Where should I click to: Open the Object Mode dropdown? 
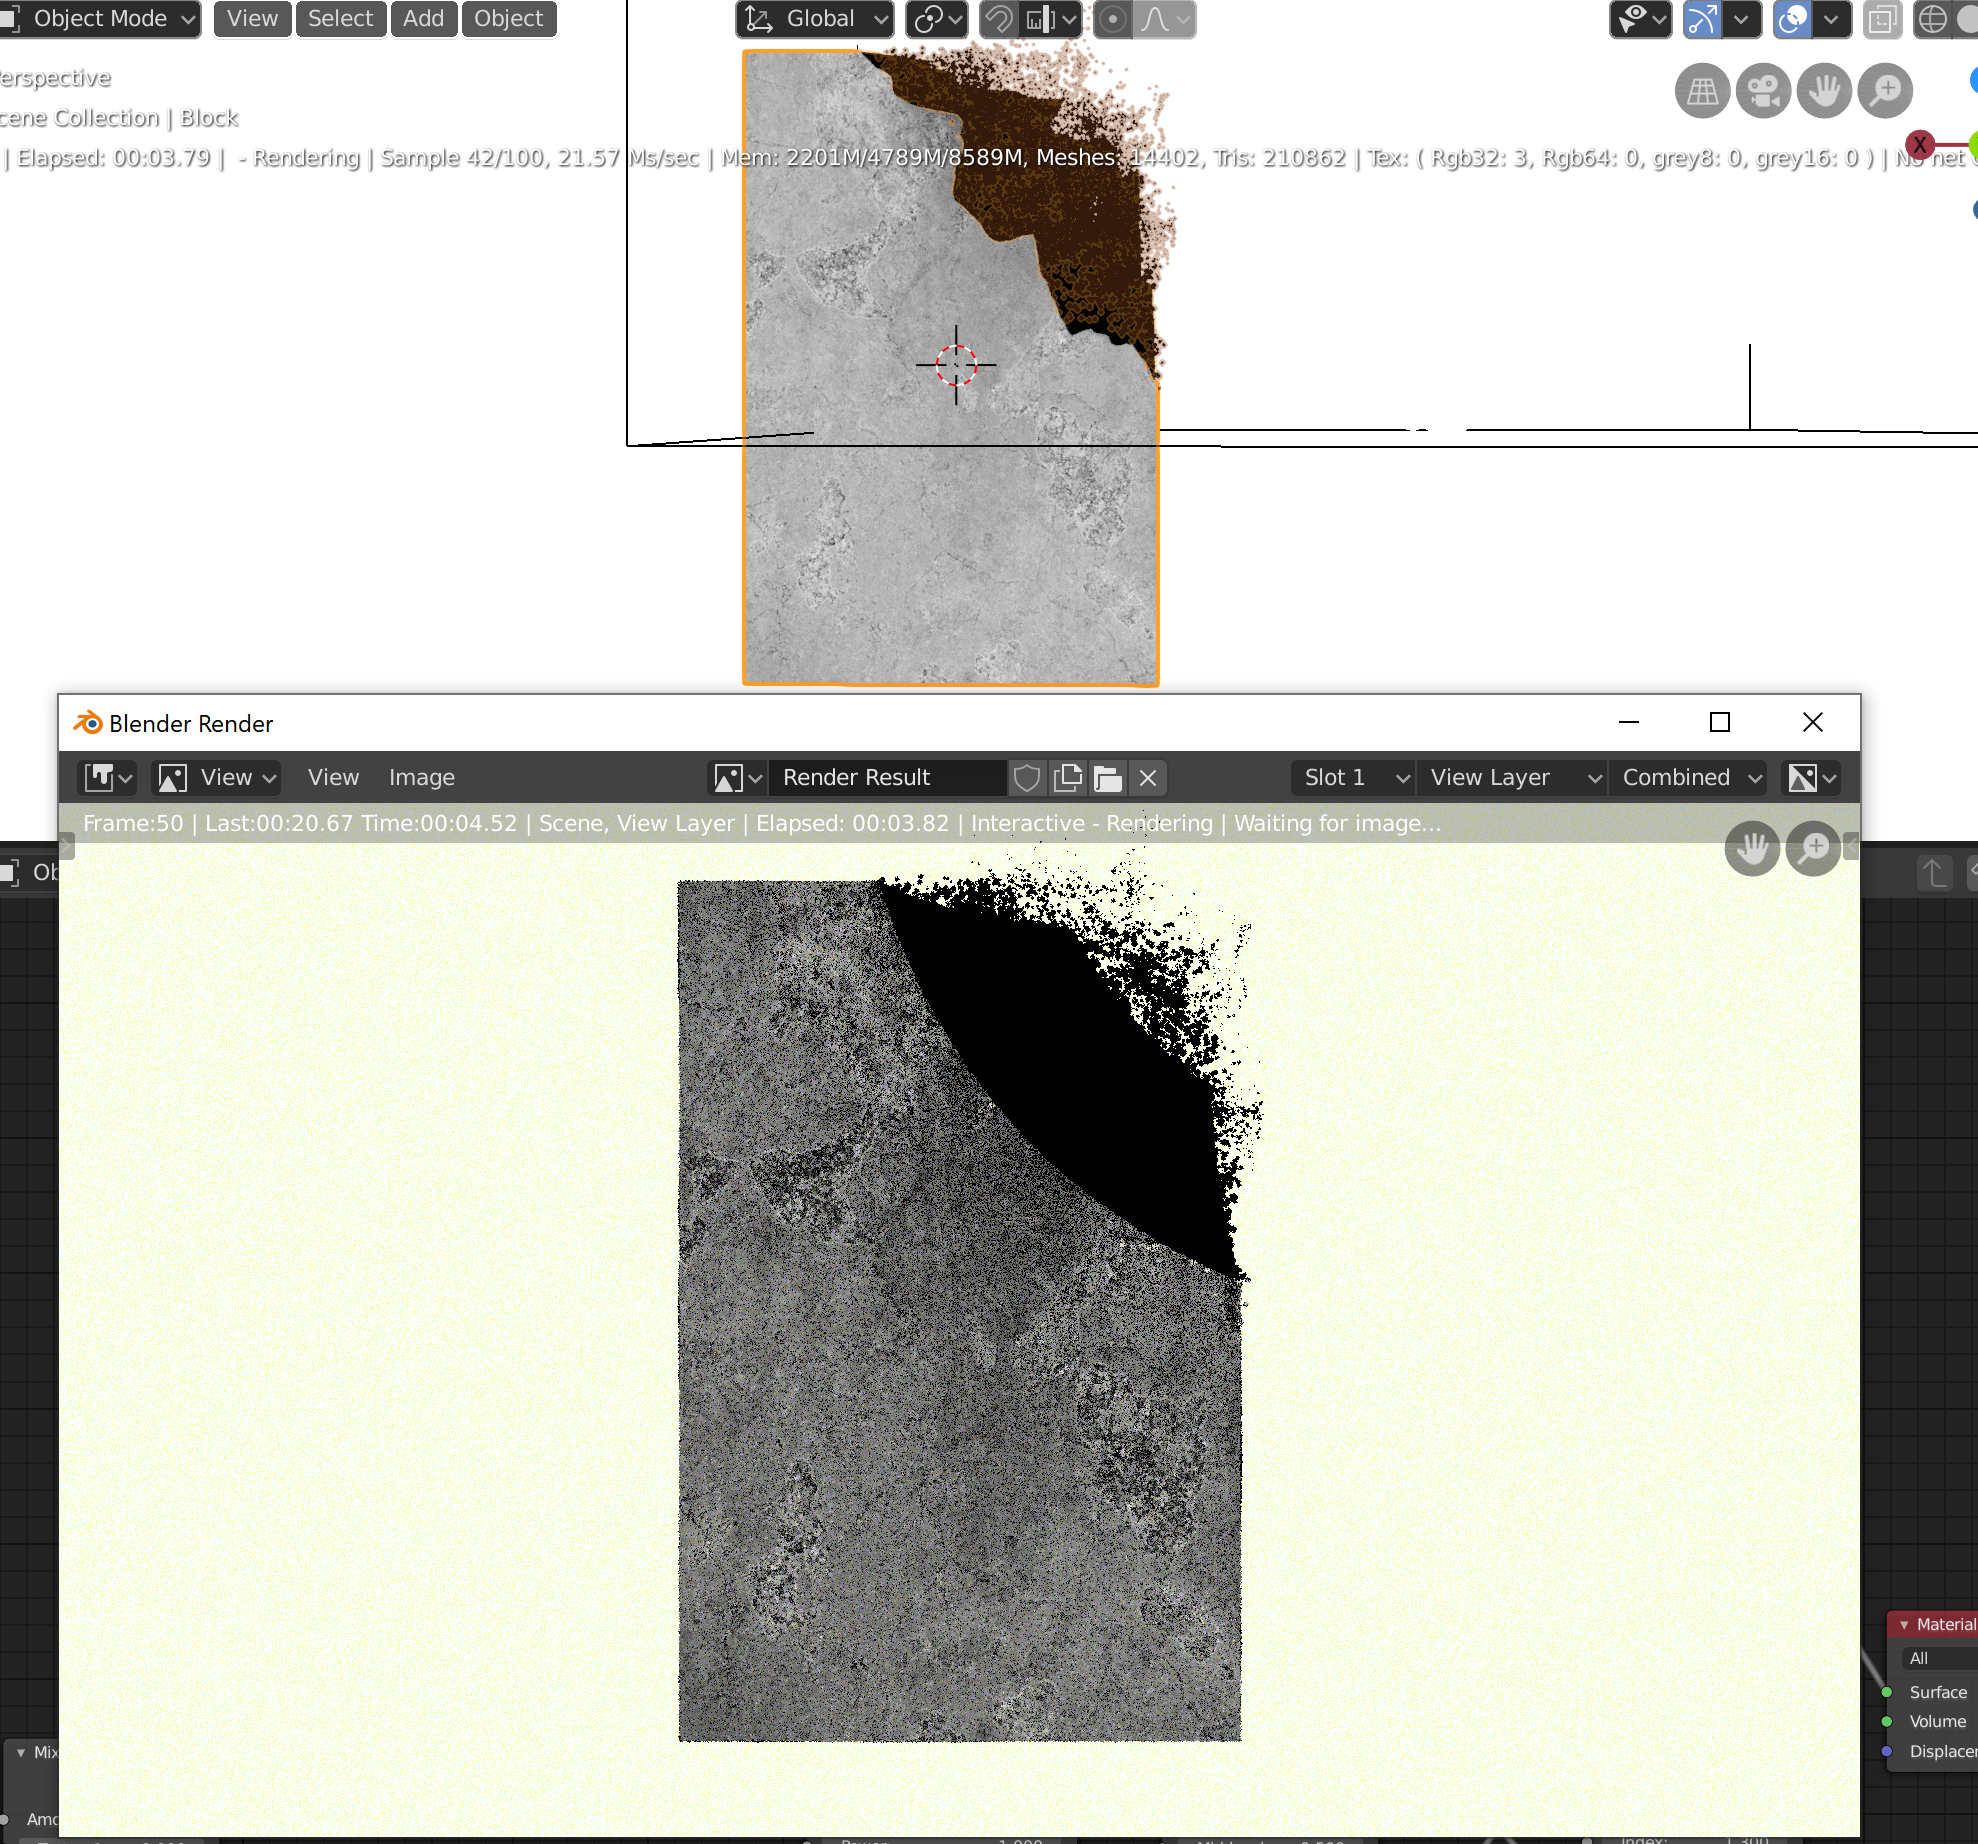pyautogui.click(x=101, y=19)
